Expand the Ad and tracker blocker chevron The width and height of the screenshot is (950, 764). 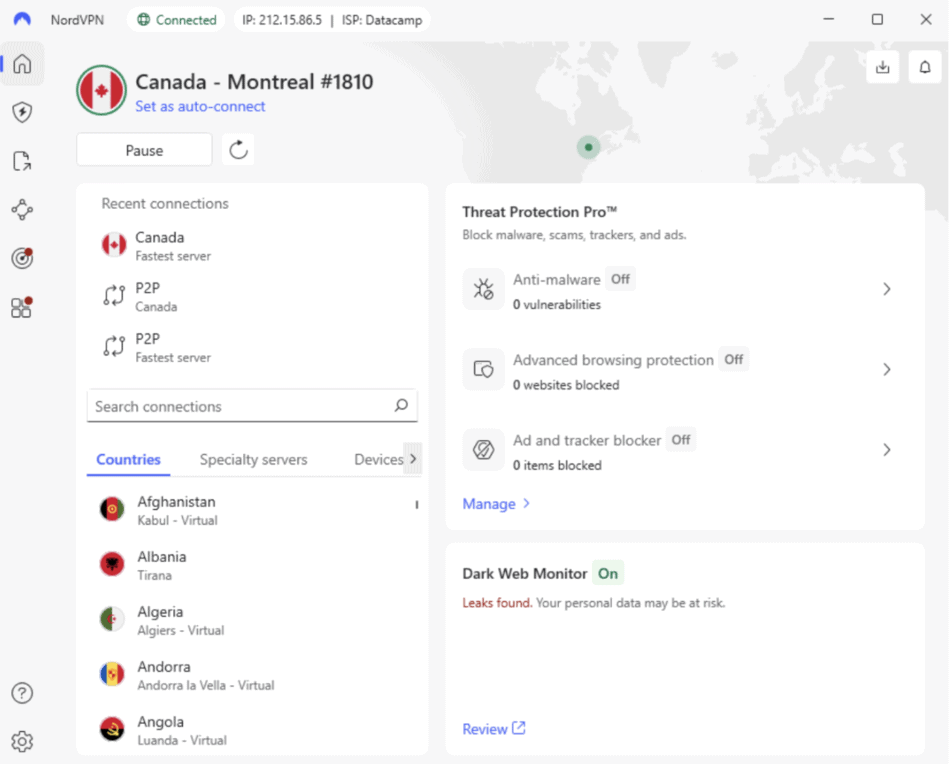click(x=886, y=450)
